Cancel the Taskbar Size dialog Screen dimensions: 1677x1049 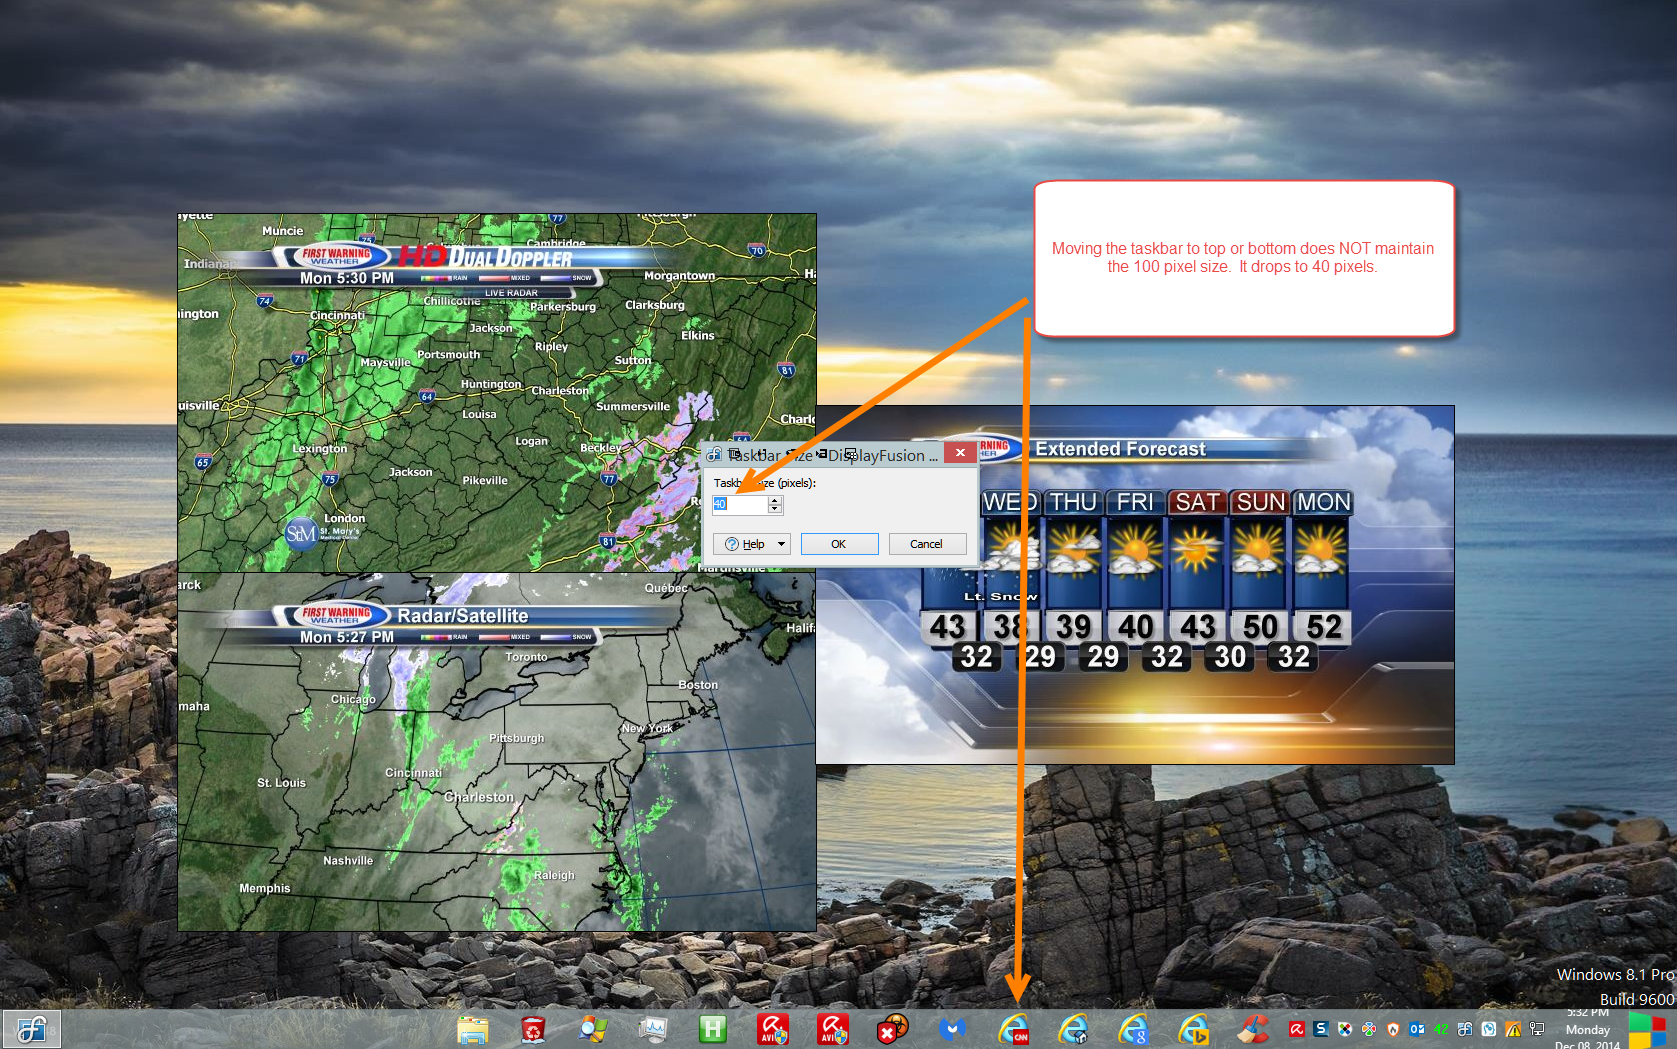[926, 544]
